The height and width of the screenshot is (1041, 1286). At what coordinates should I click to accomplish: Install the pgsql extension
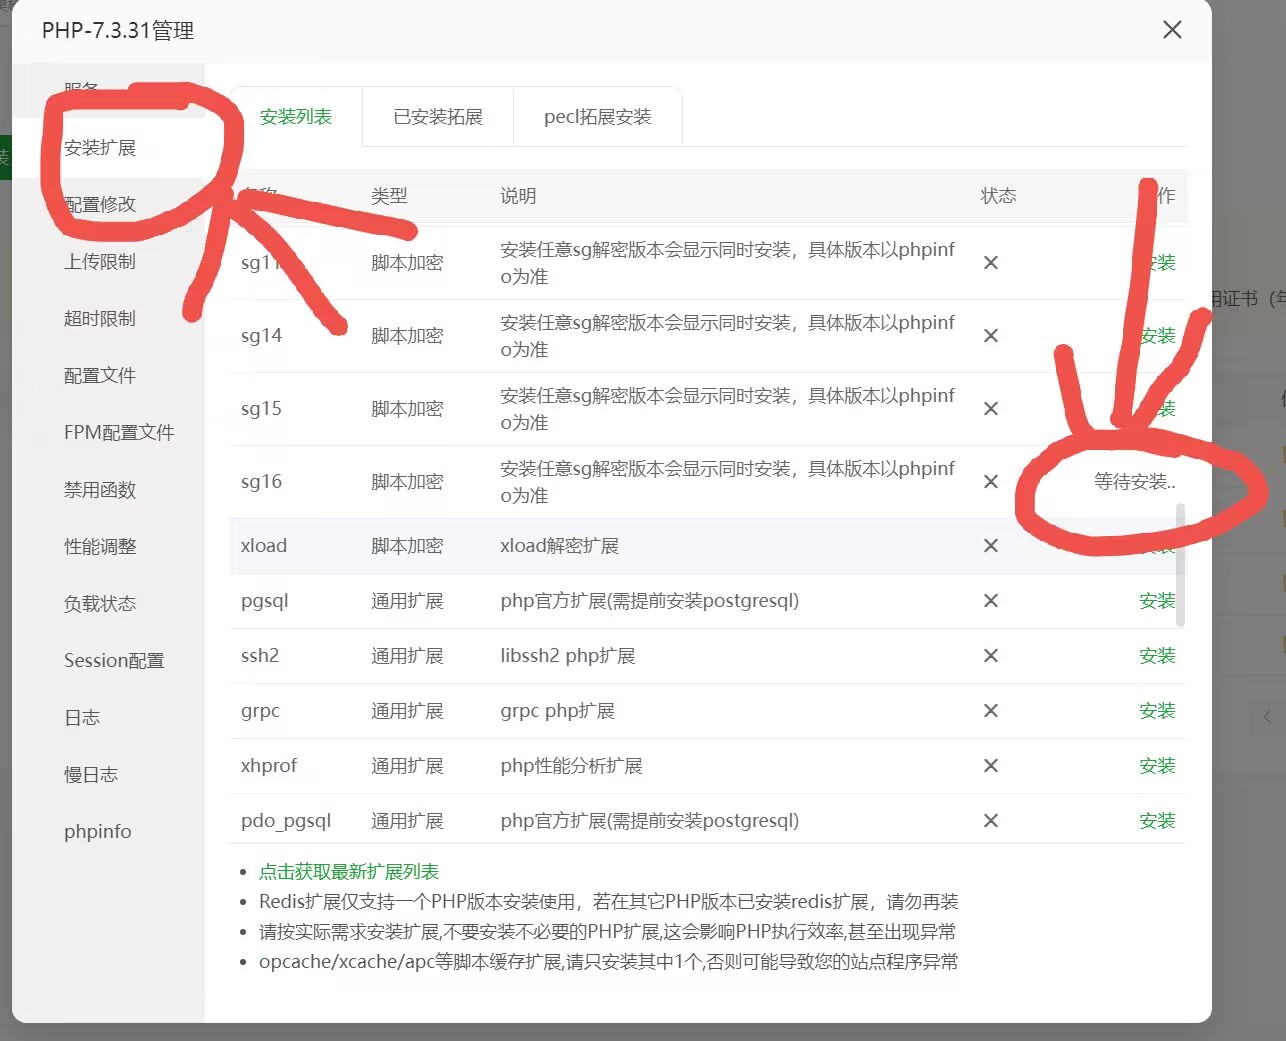[x=1156, y=601]
